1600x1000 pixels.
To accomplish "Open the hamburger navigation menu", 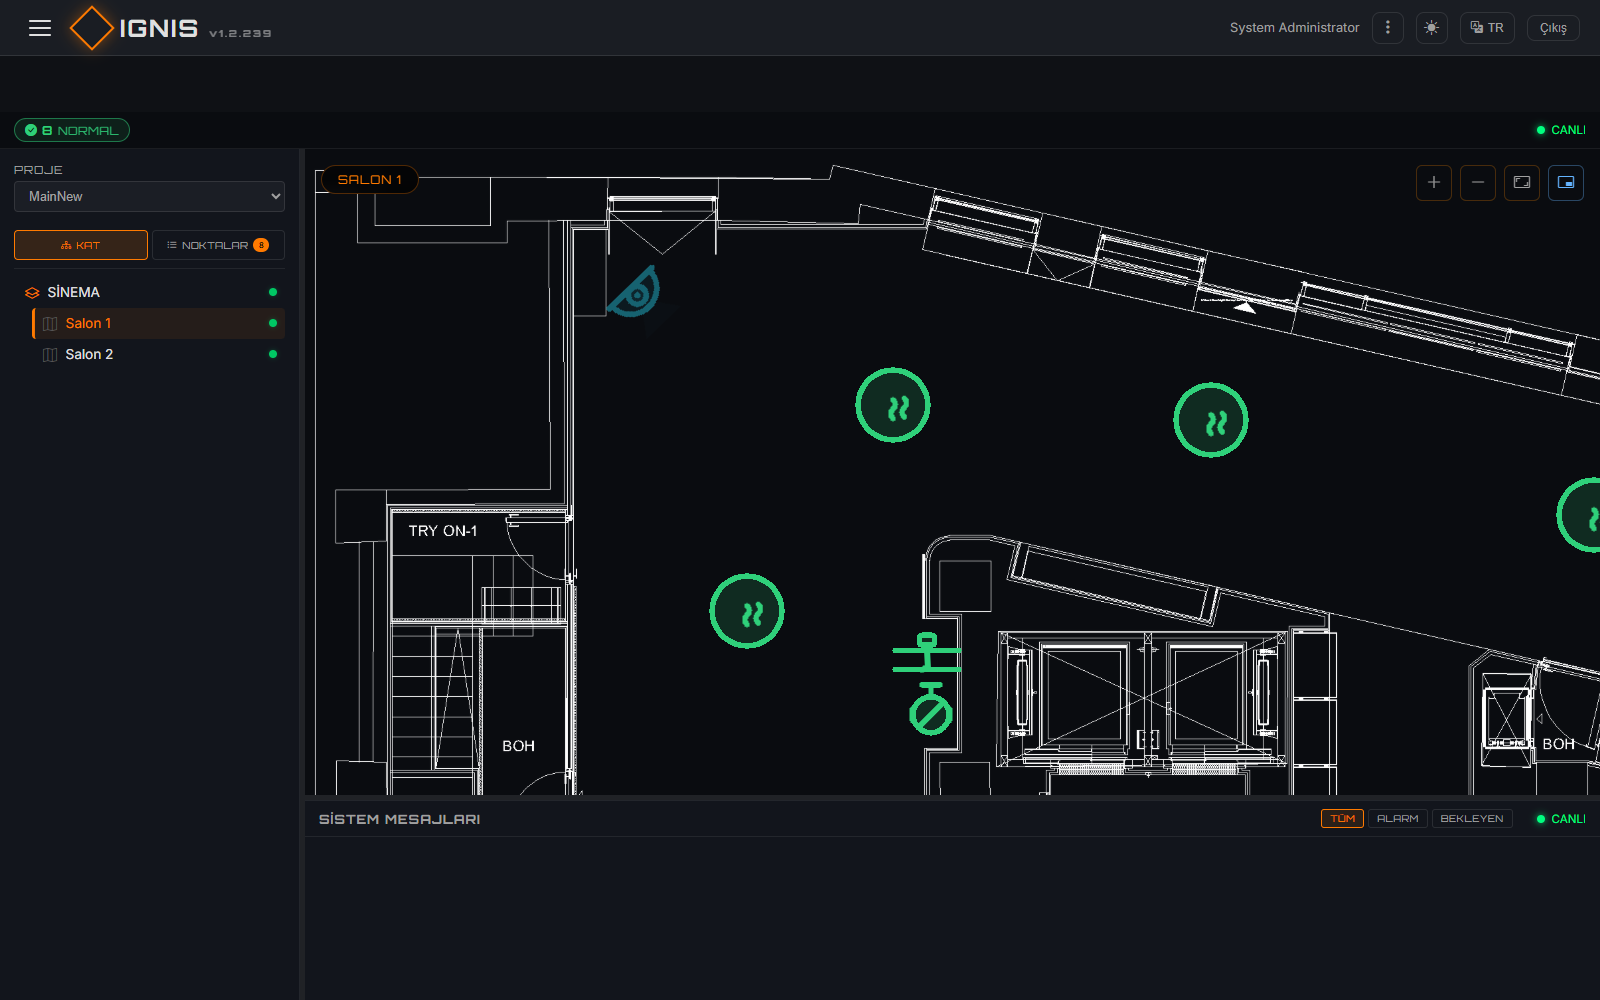I will click(x=40, y=28).
